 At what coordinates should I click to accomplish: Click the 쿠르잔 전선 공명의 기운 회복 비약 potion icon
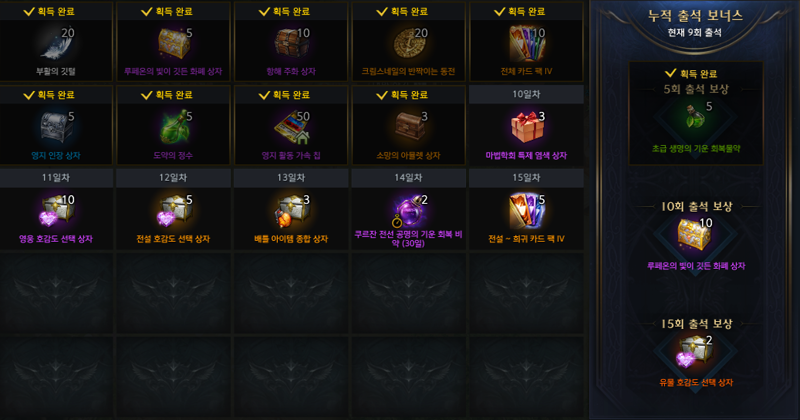(x=410, y=210)
